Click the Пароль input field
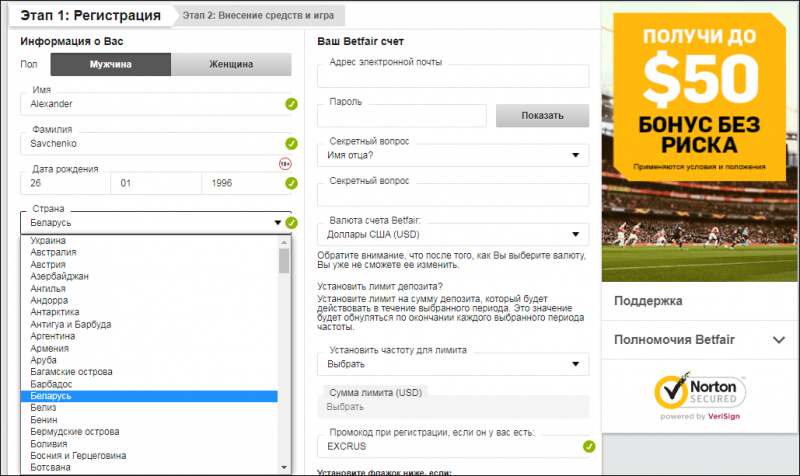 pyautogui.click(x=402, y=116)
